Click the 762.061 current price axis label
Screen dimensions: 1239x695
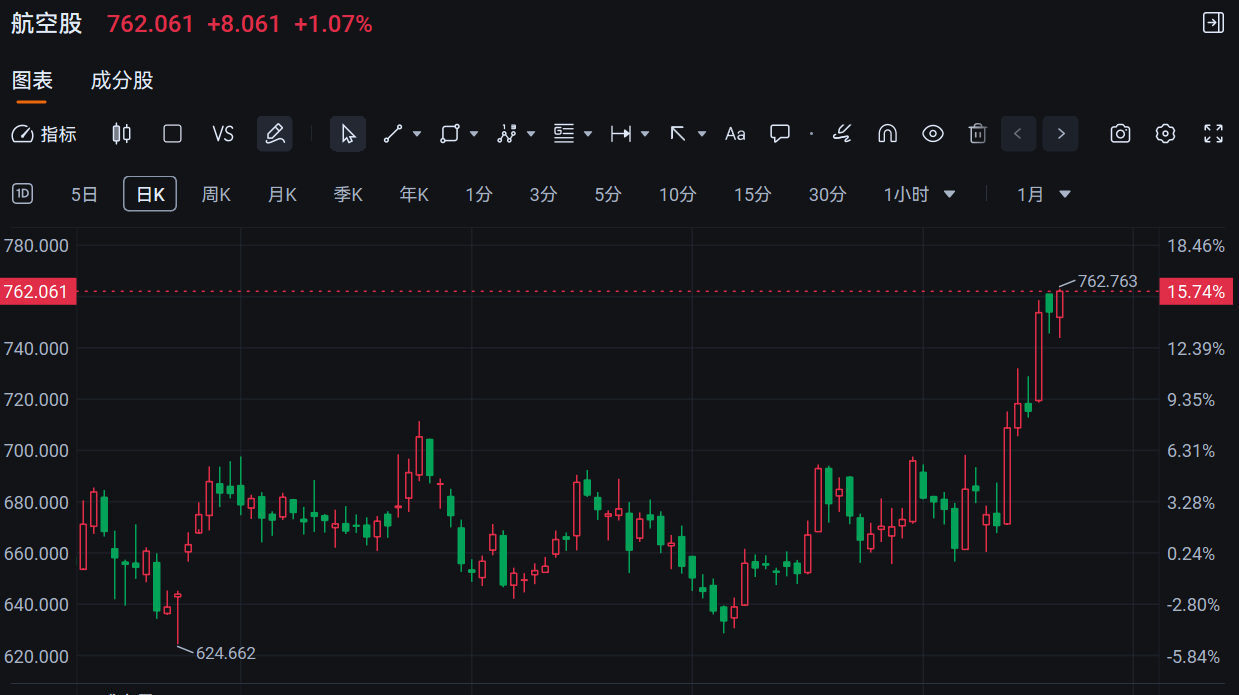[x=38, y=292]
